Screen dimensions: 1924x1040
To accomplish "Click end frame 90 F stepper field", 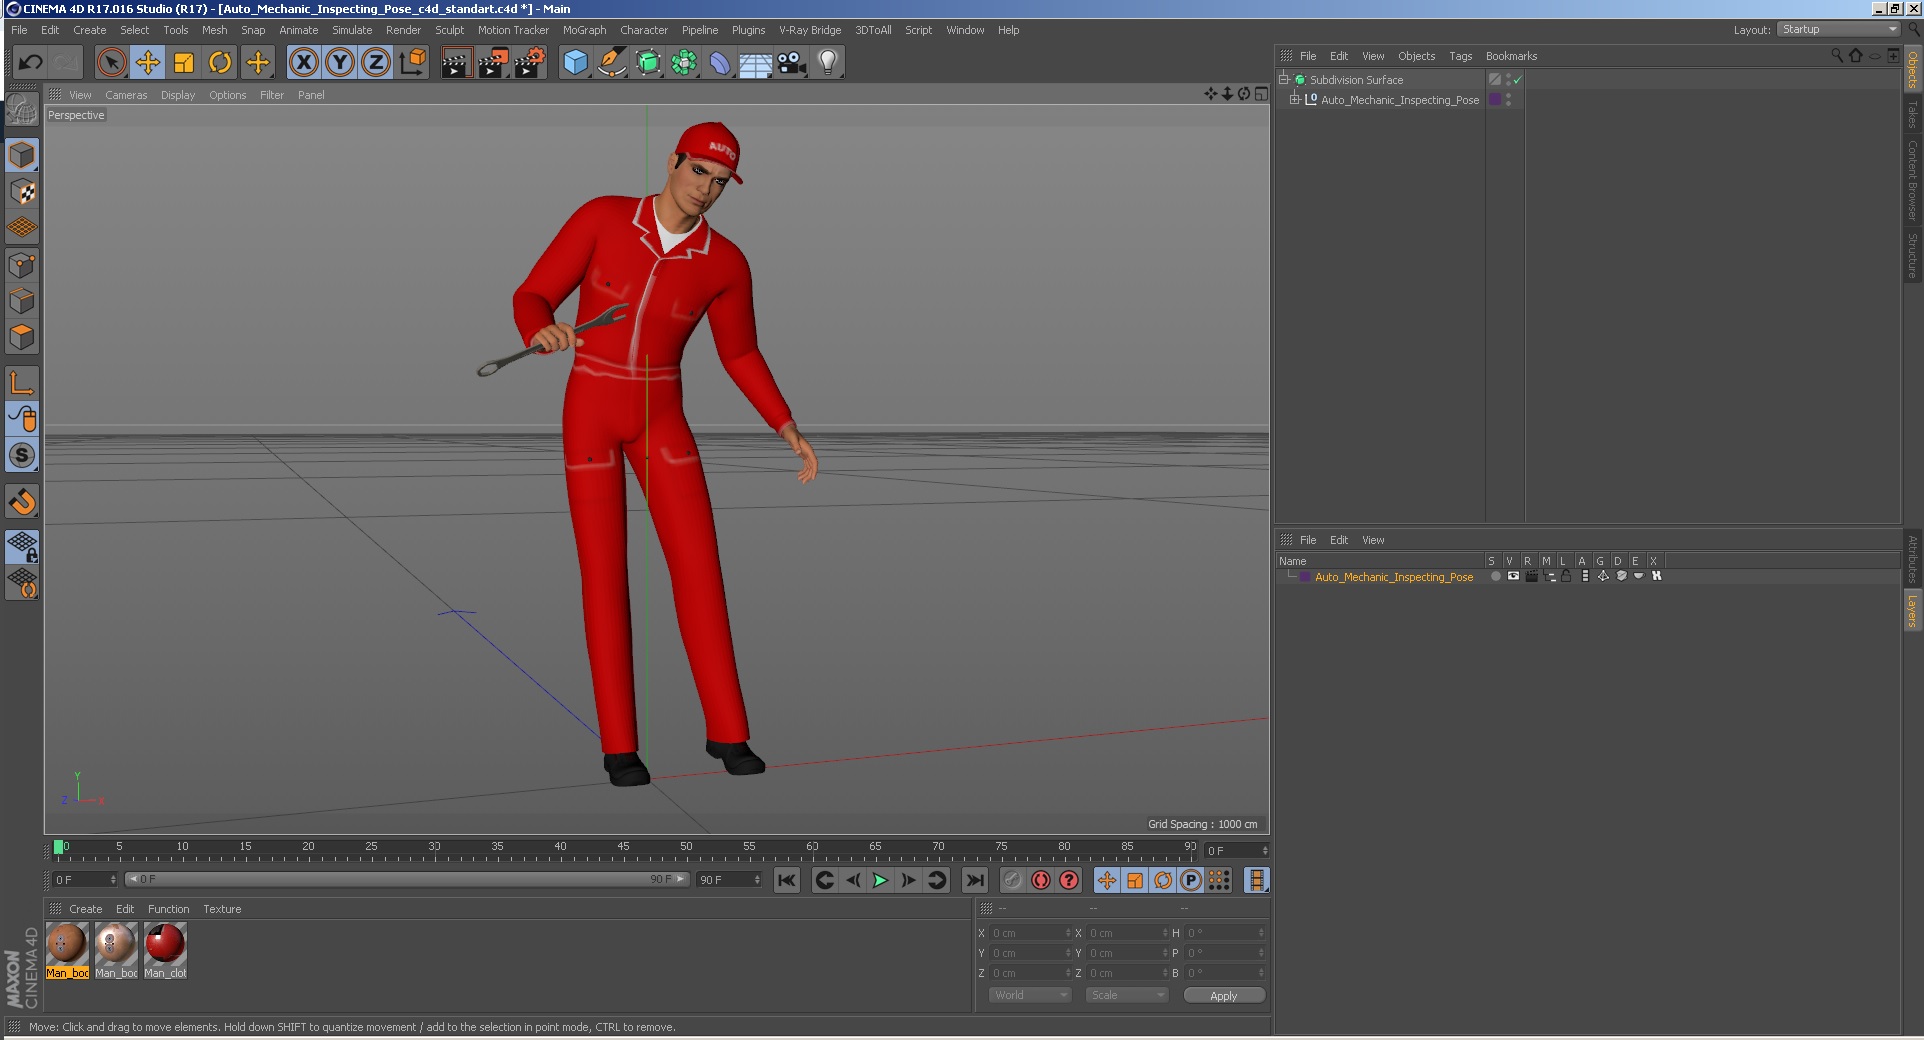I will pyautogui.click(x=729, y=880).
